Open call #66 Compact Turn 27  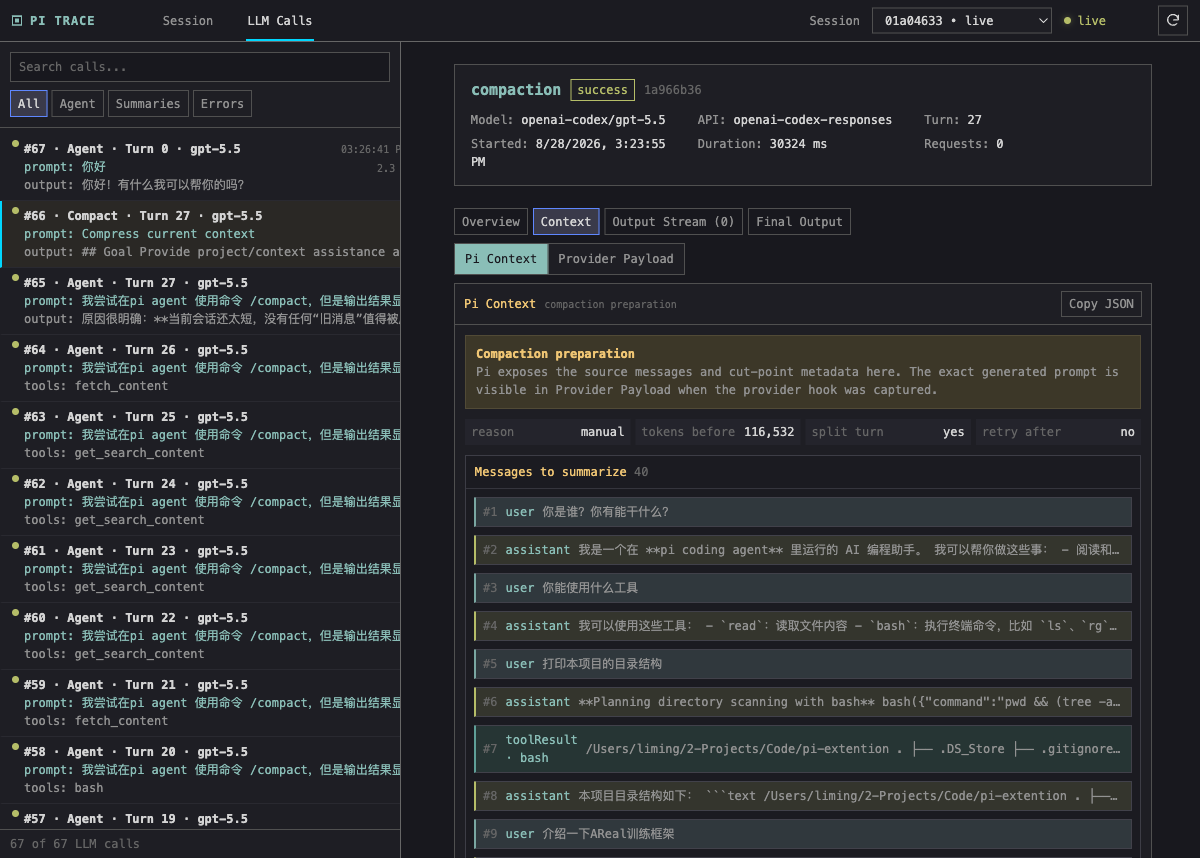tap(200, 234)
